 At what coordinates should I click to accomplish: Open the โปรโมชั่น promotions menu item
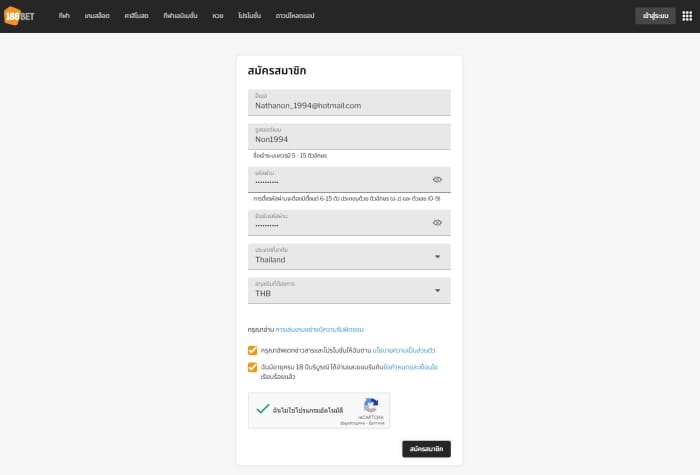click(x=250, y=16)
